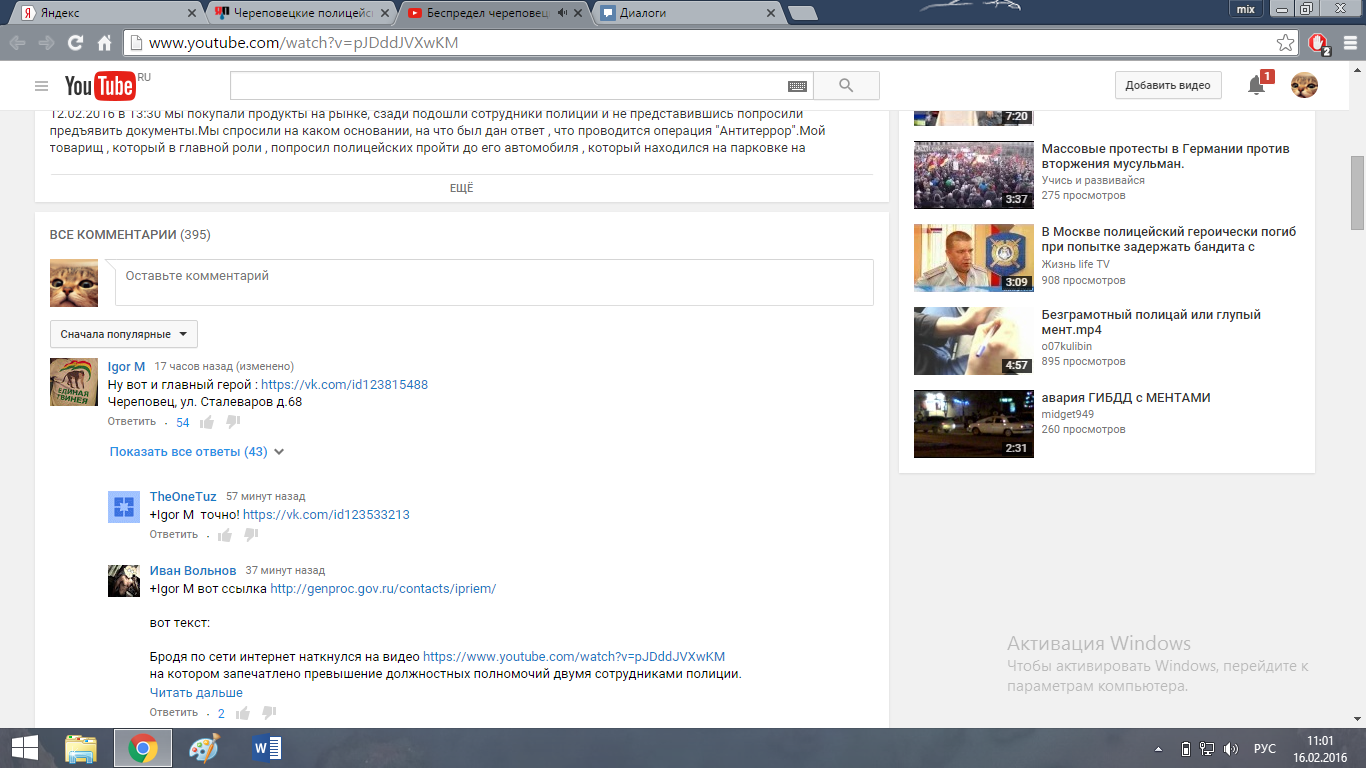Image resolution: width=1366 pixels, height=768 pixels.
Task: Show hidden system tray icons
Action: pyautogui.click(x=1159, y=749)
